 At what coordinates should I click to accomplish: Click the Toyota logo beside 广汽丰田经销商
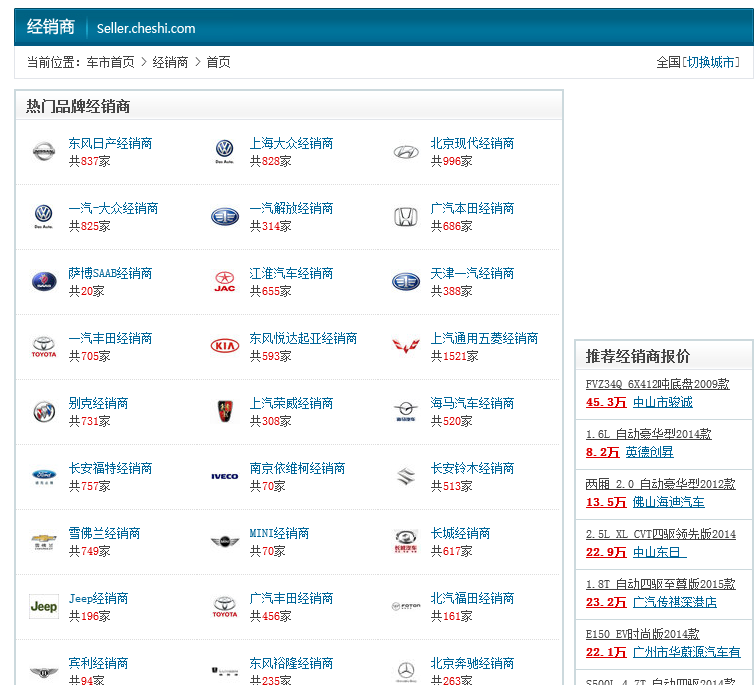pyautogui.click(x=225, y=607)
